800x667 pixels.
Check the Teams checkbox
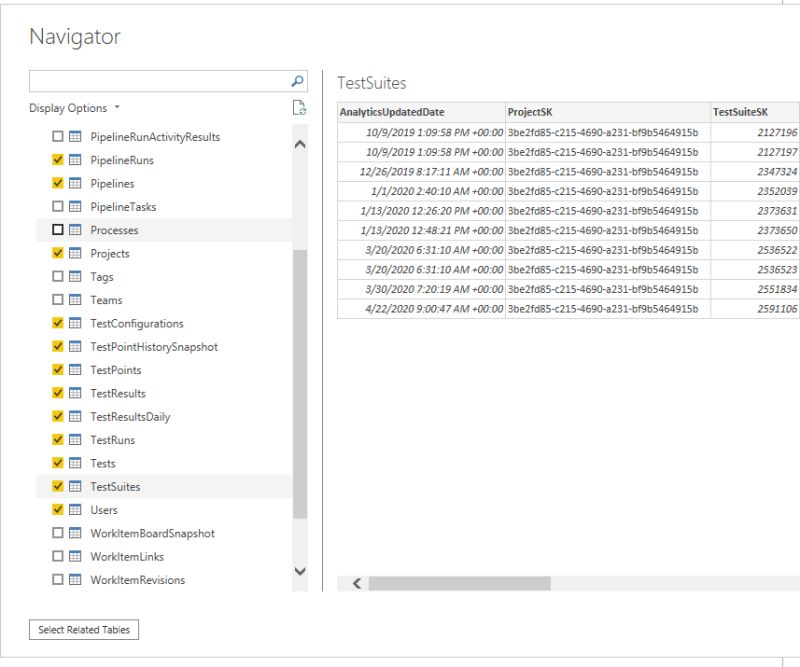pos(58,300)
